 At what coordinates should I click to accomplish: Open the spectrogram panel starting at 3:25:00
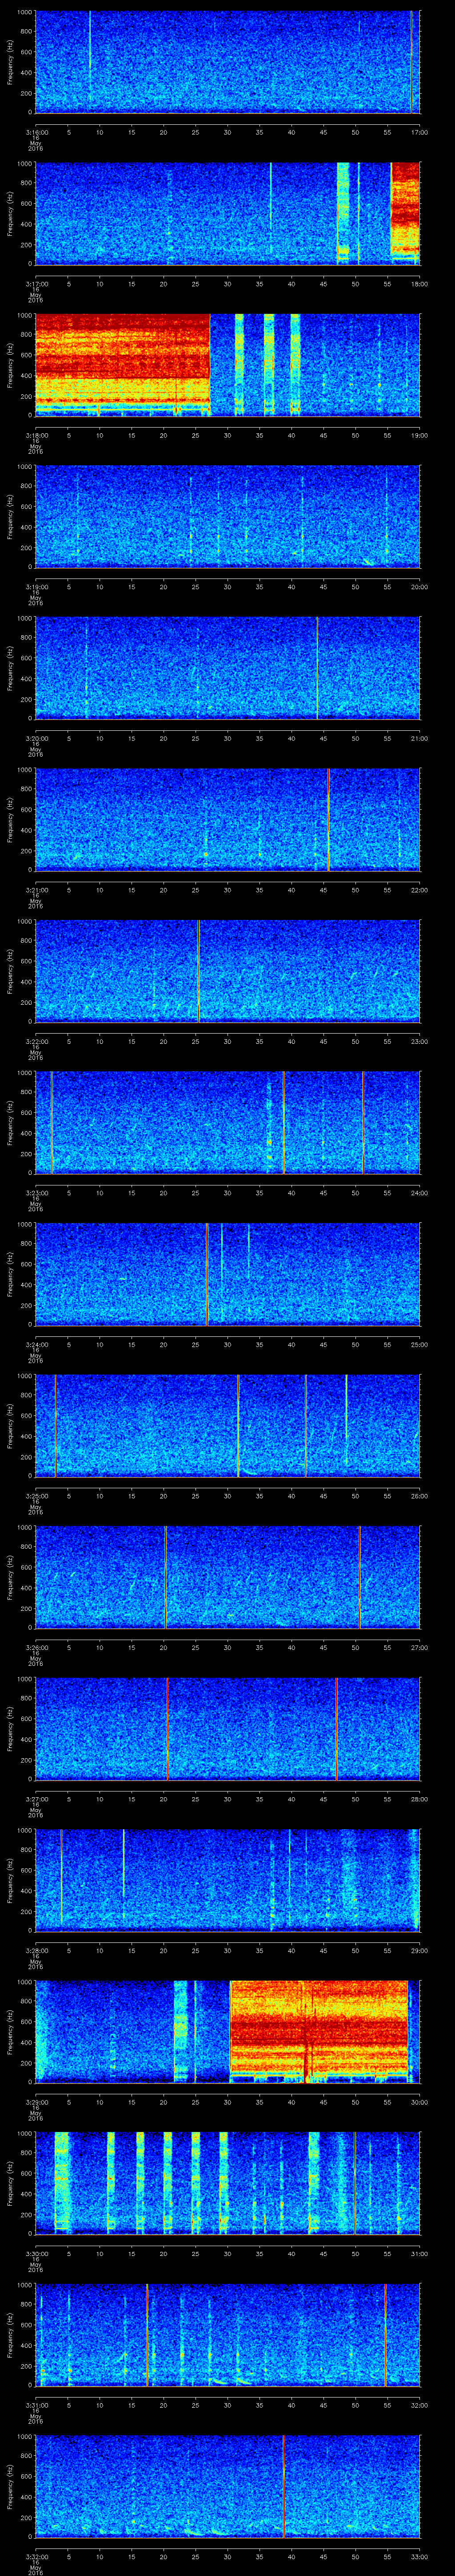point(227,1425)
